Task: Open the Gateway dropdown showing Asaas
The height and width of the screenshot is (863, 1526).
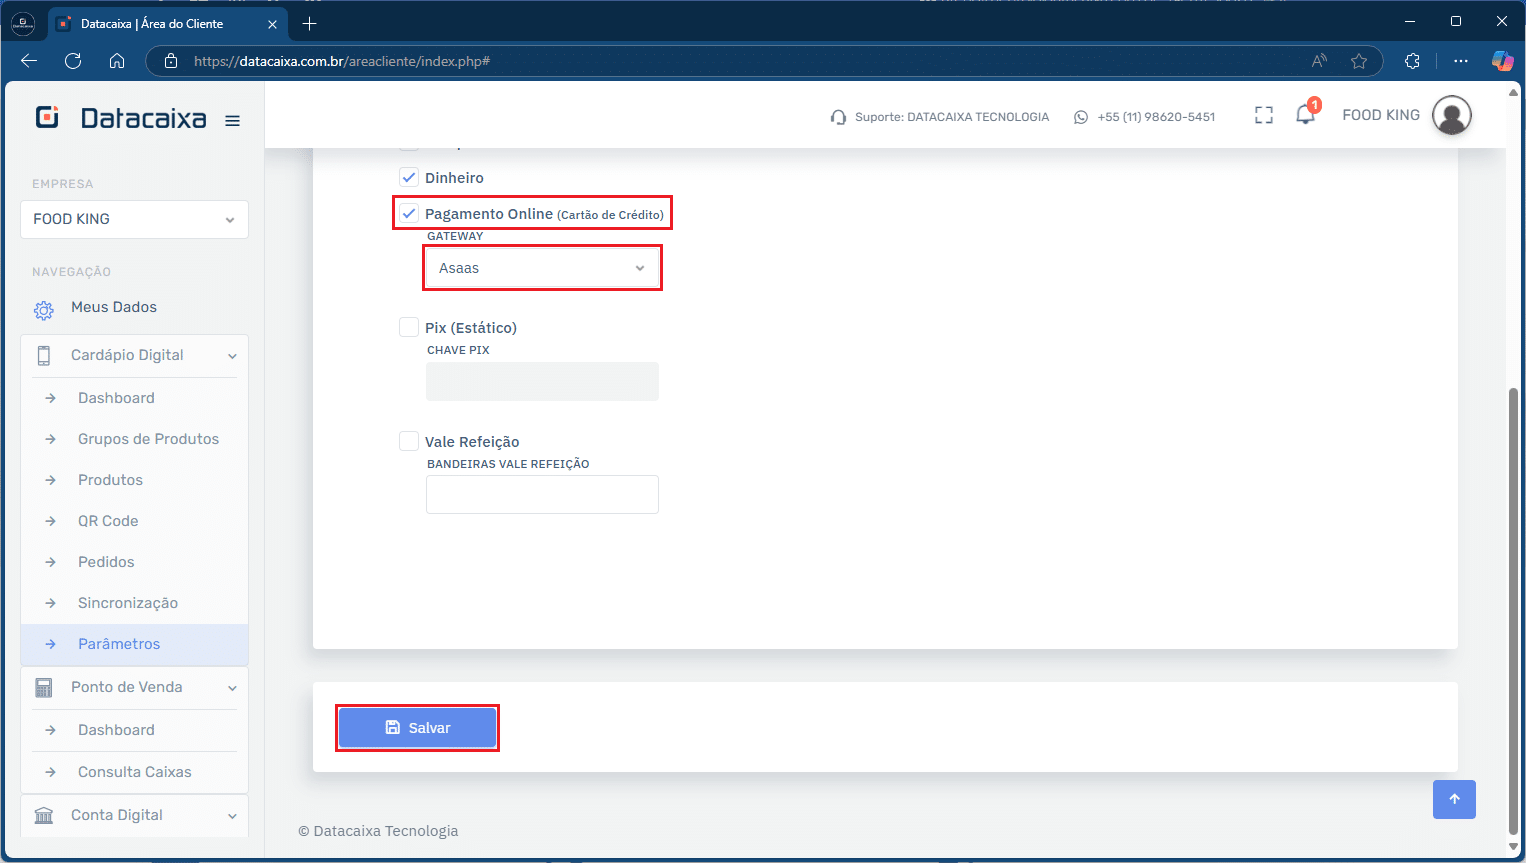Action: coord(542,268)
